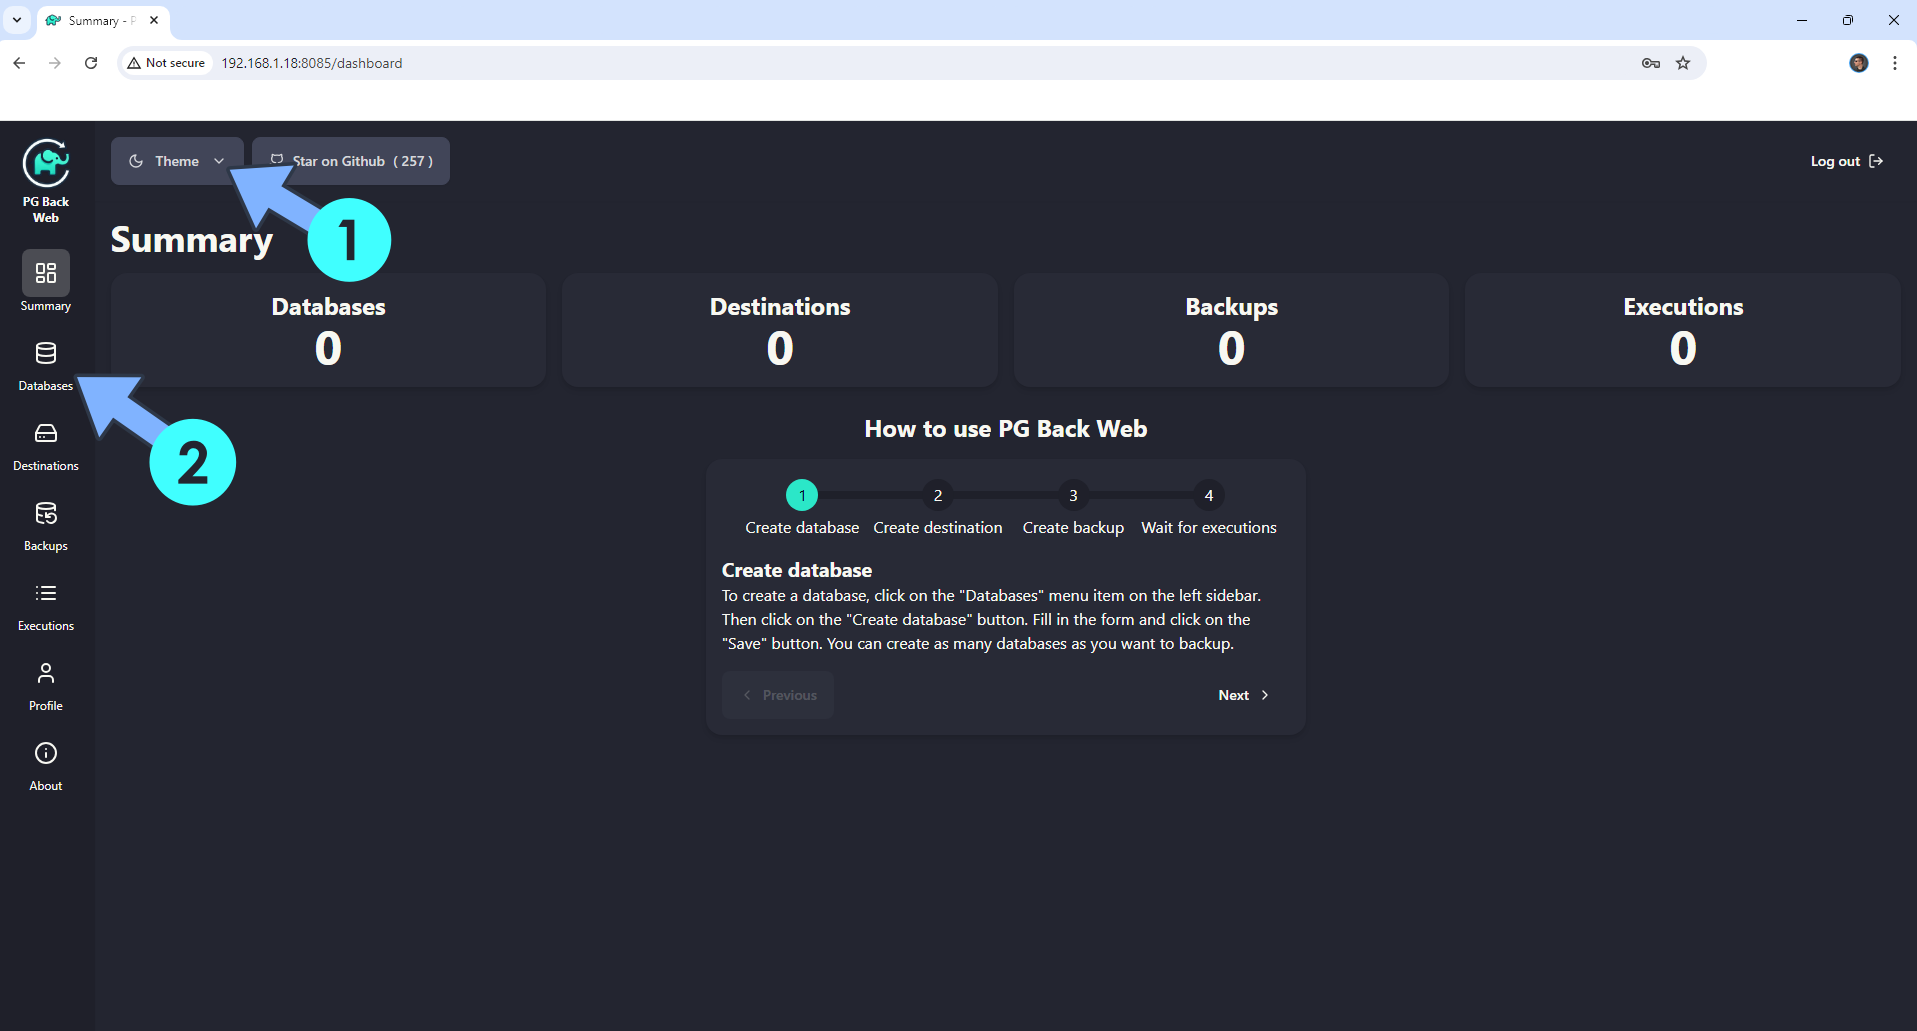This screenshot has width=1917, height=1031.
Task: Click Star on Github (257) button
Action: pyautogui.click(x=351, y=161)
